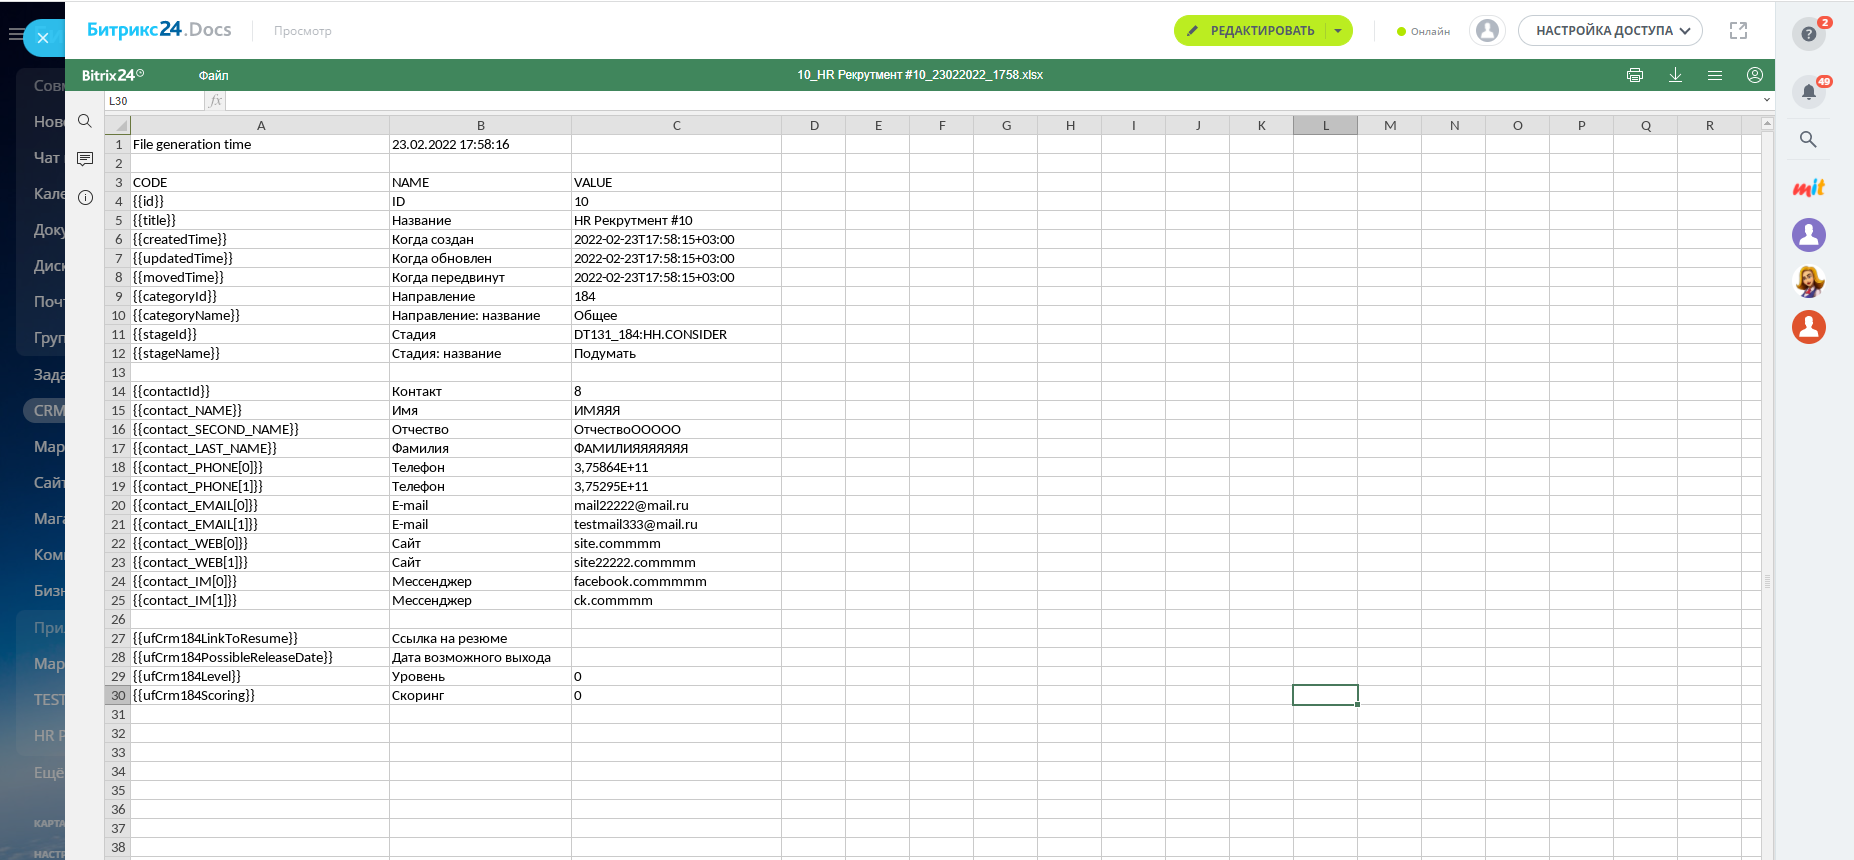Open the notifications bell icon
1854x860 pixels.
1808,92
